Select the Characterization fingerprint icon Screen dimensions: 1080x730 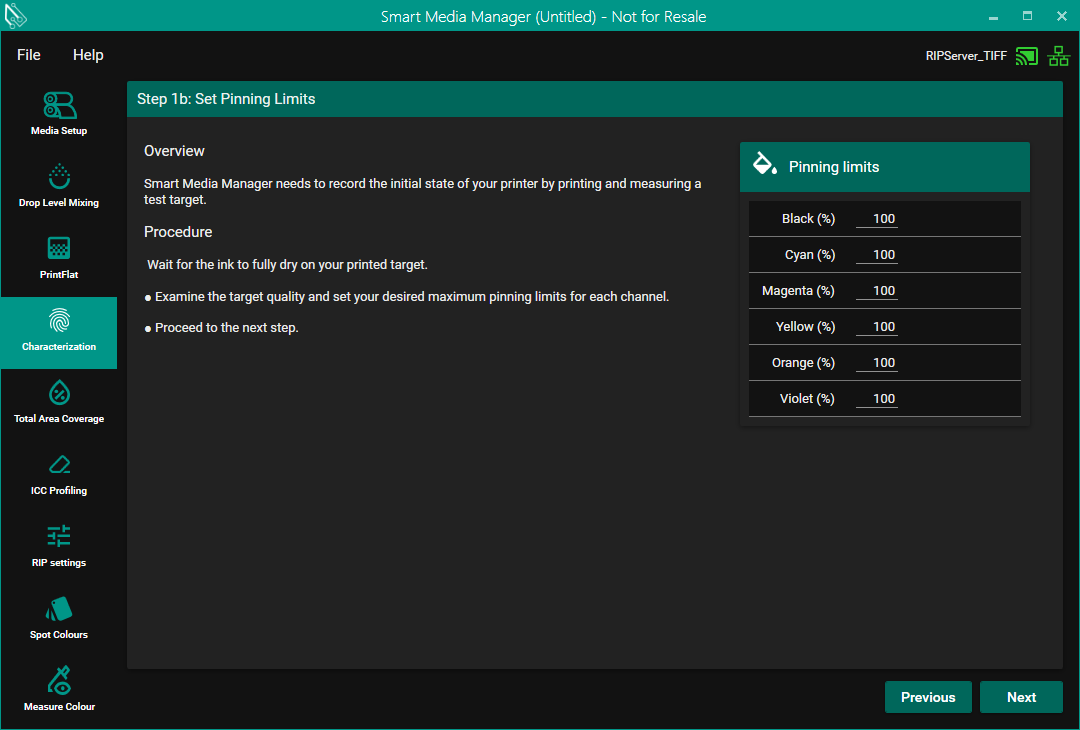(59, 320)
